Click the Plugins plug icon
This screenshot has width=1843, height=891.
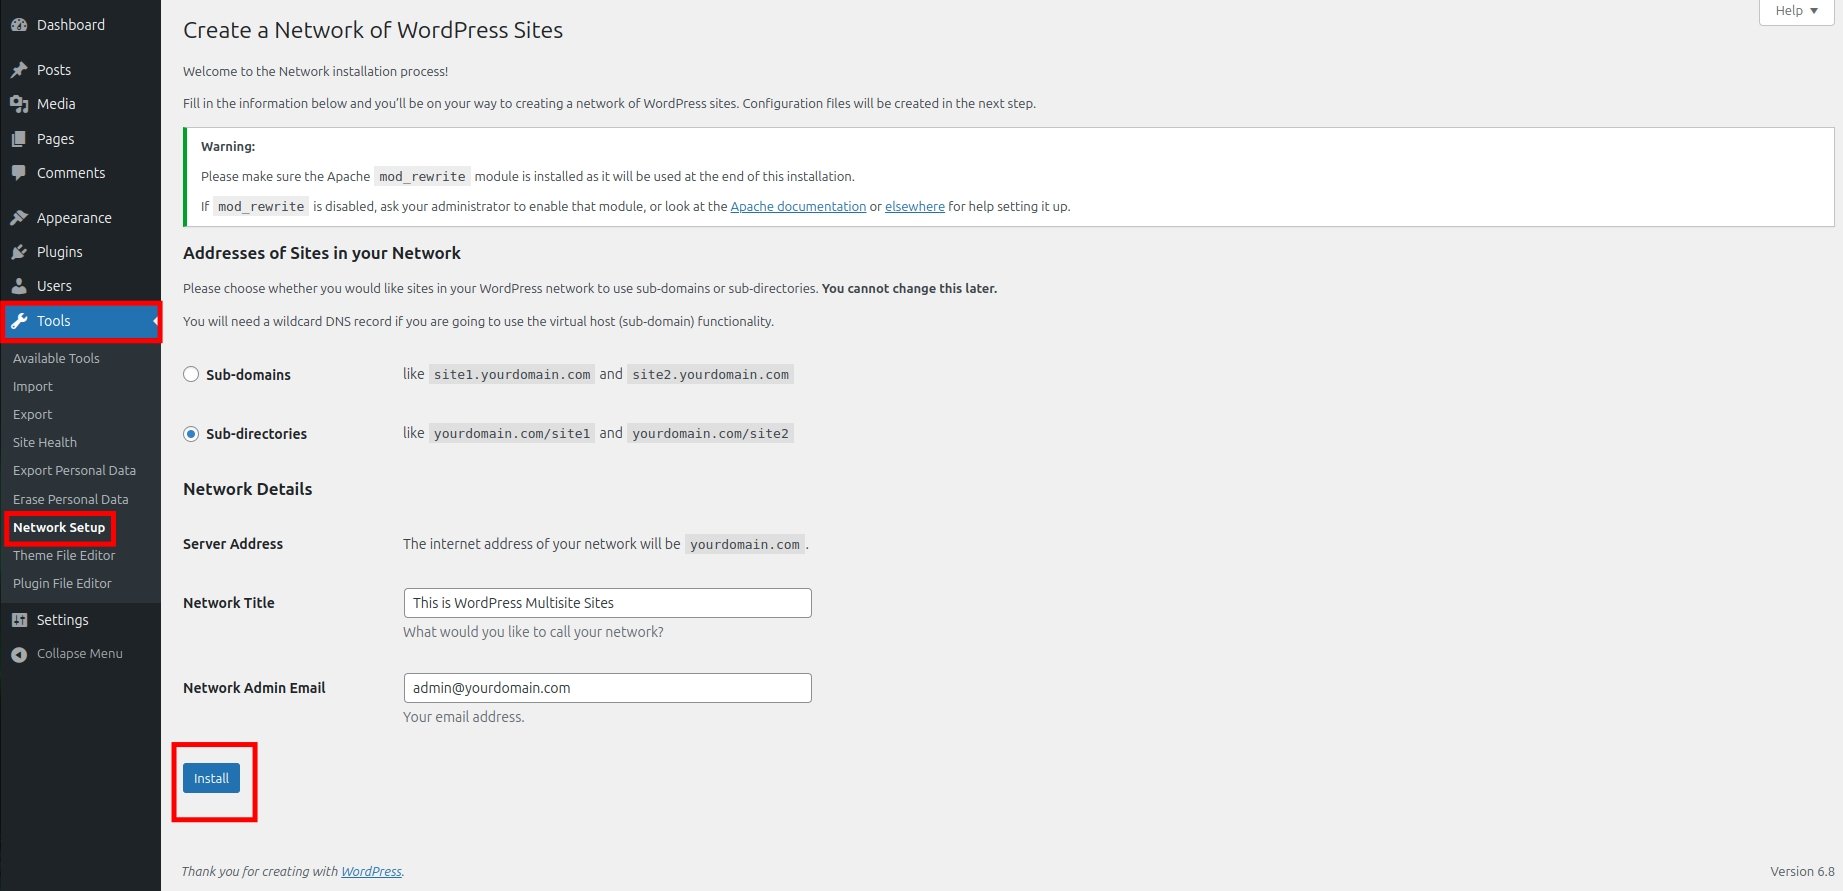pos(19,252)
